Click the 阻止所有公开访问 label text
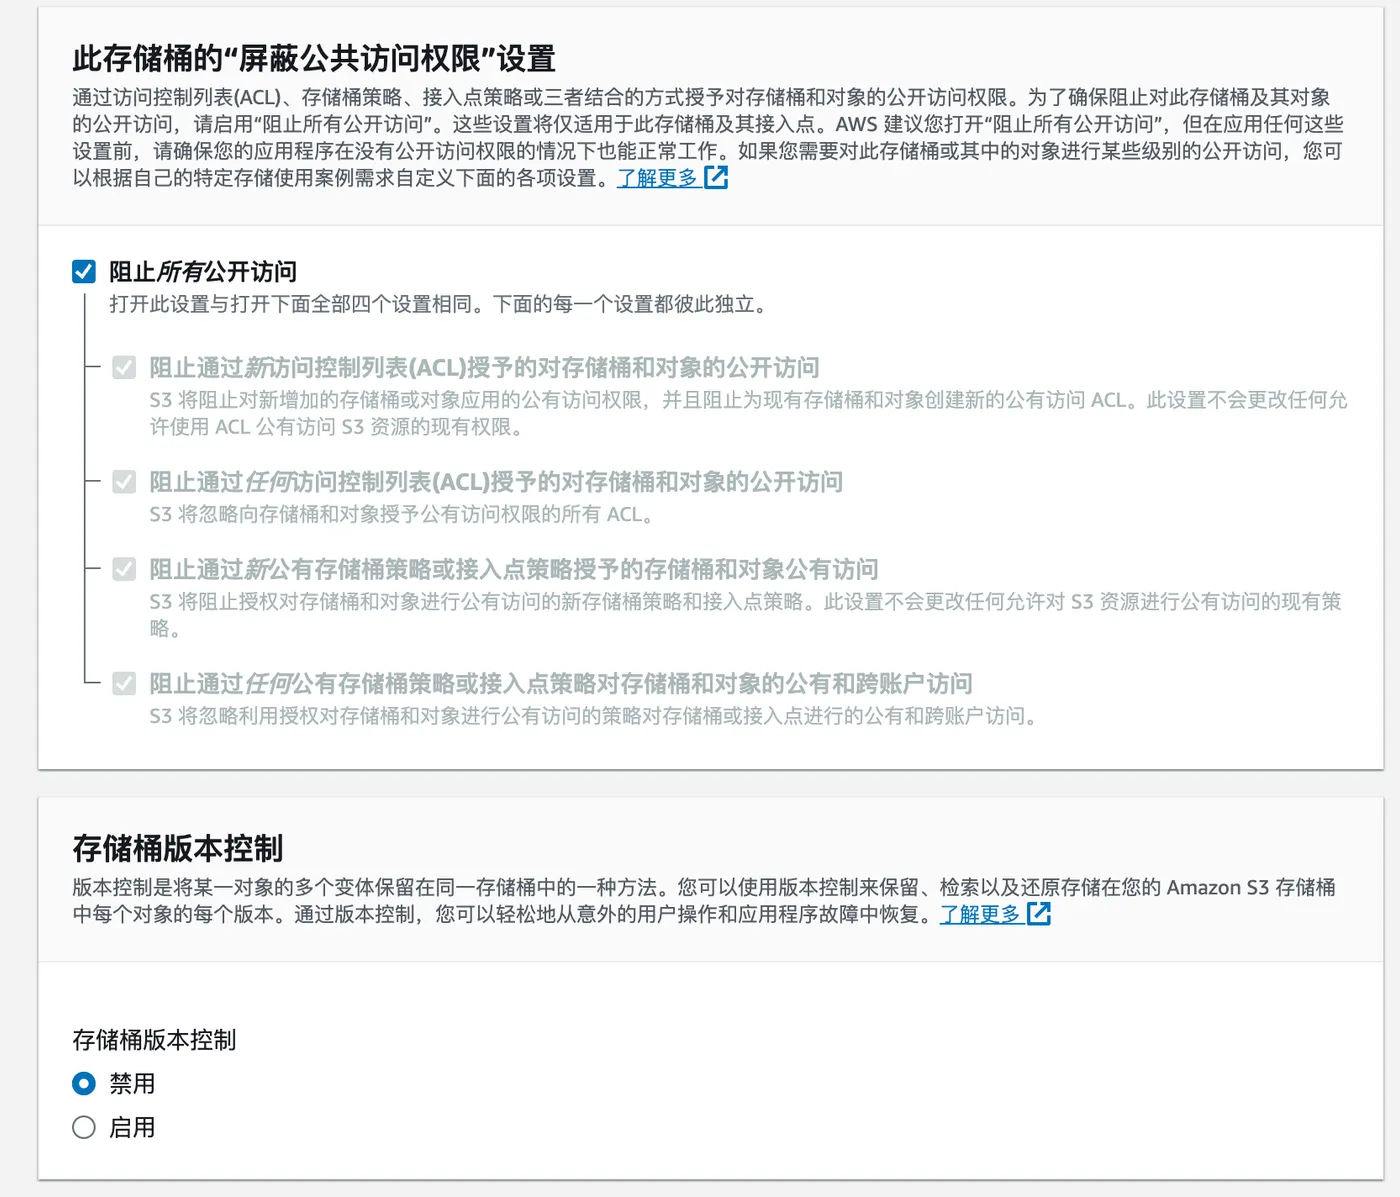This screenshot has height=1197, width=1400. coord(202,272)
